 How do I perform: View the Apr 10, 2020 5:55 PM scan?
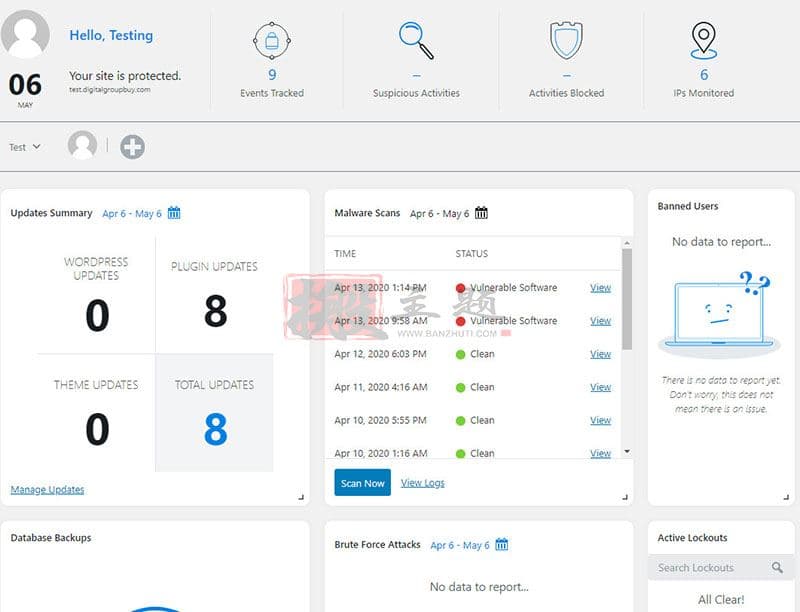point(601,420)
